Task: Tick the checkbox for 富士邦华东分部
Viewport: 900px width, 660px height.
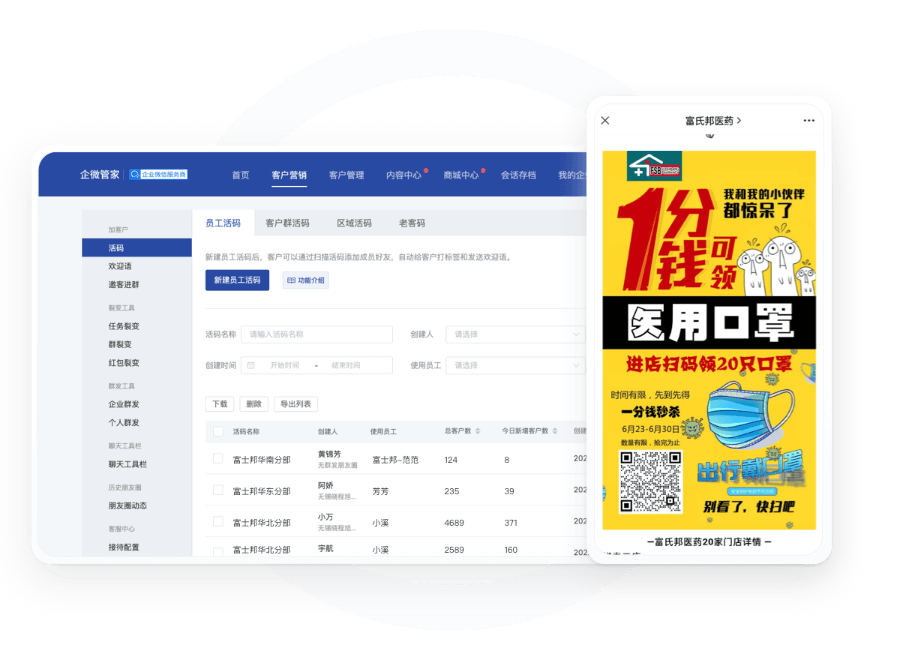Action: coord(218,490)
